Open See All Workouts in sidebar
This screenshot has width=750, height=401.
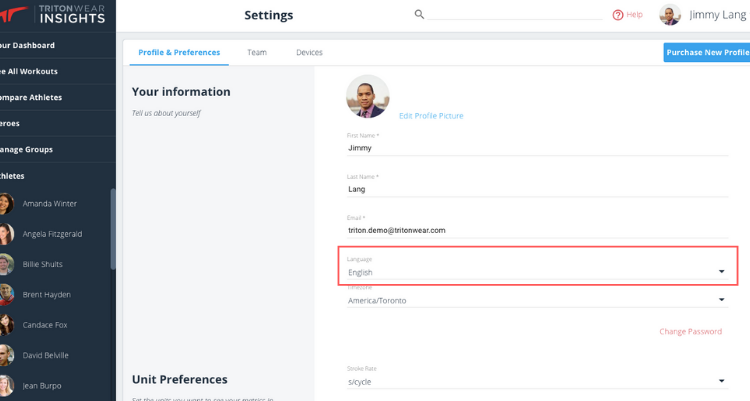(57, 71)
